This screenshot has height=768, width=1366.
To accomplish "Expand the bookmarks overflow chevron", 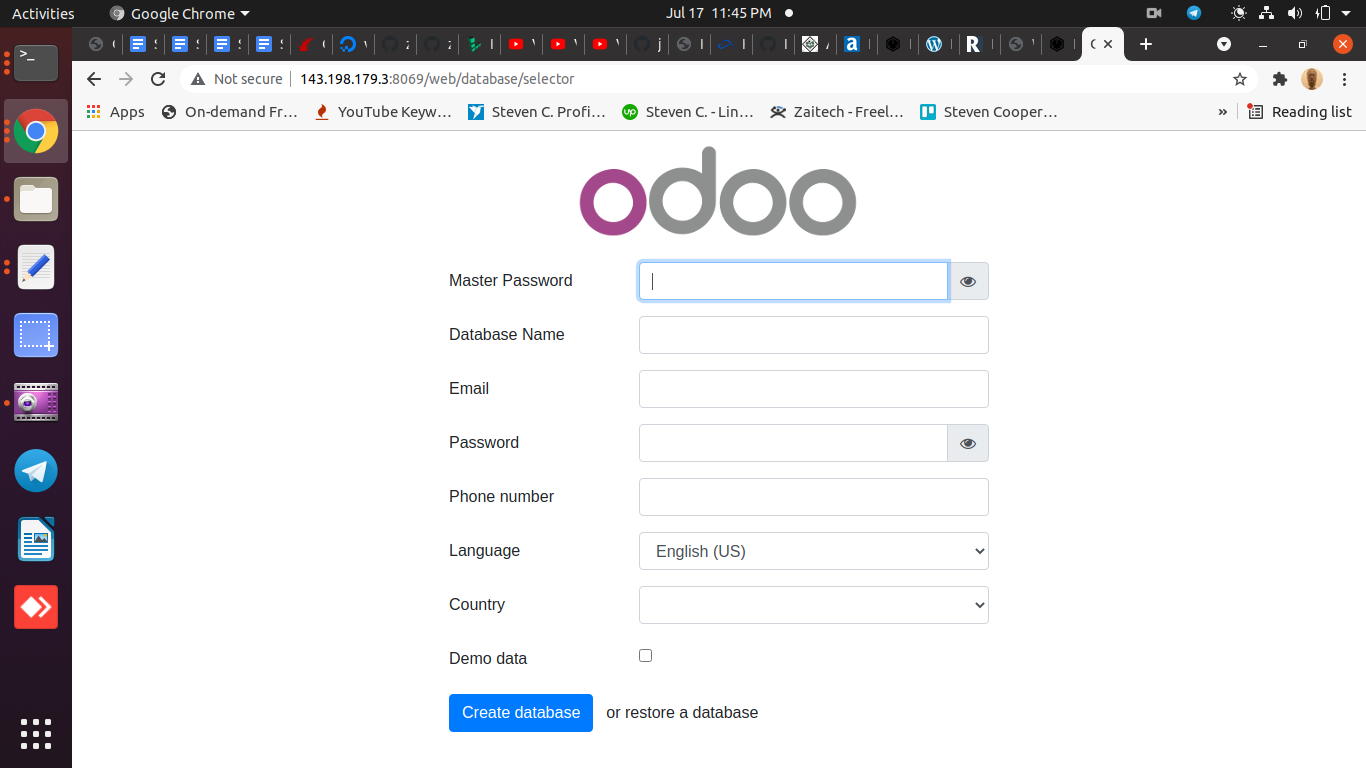I will (1222, 112).
